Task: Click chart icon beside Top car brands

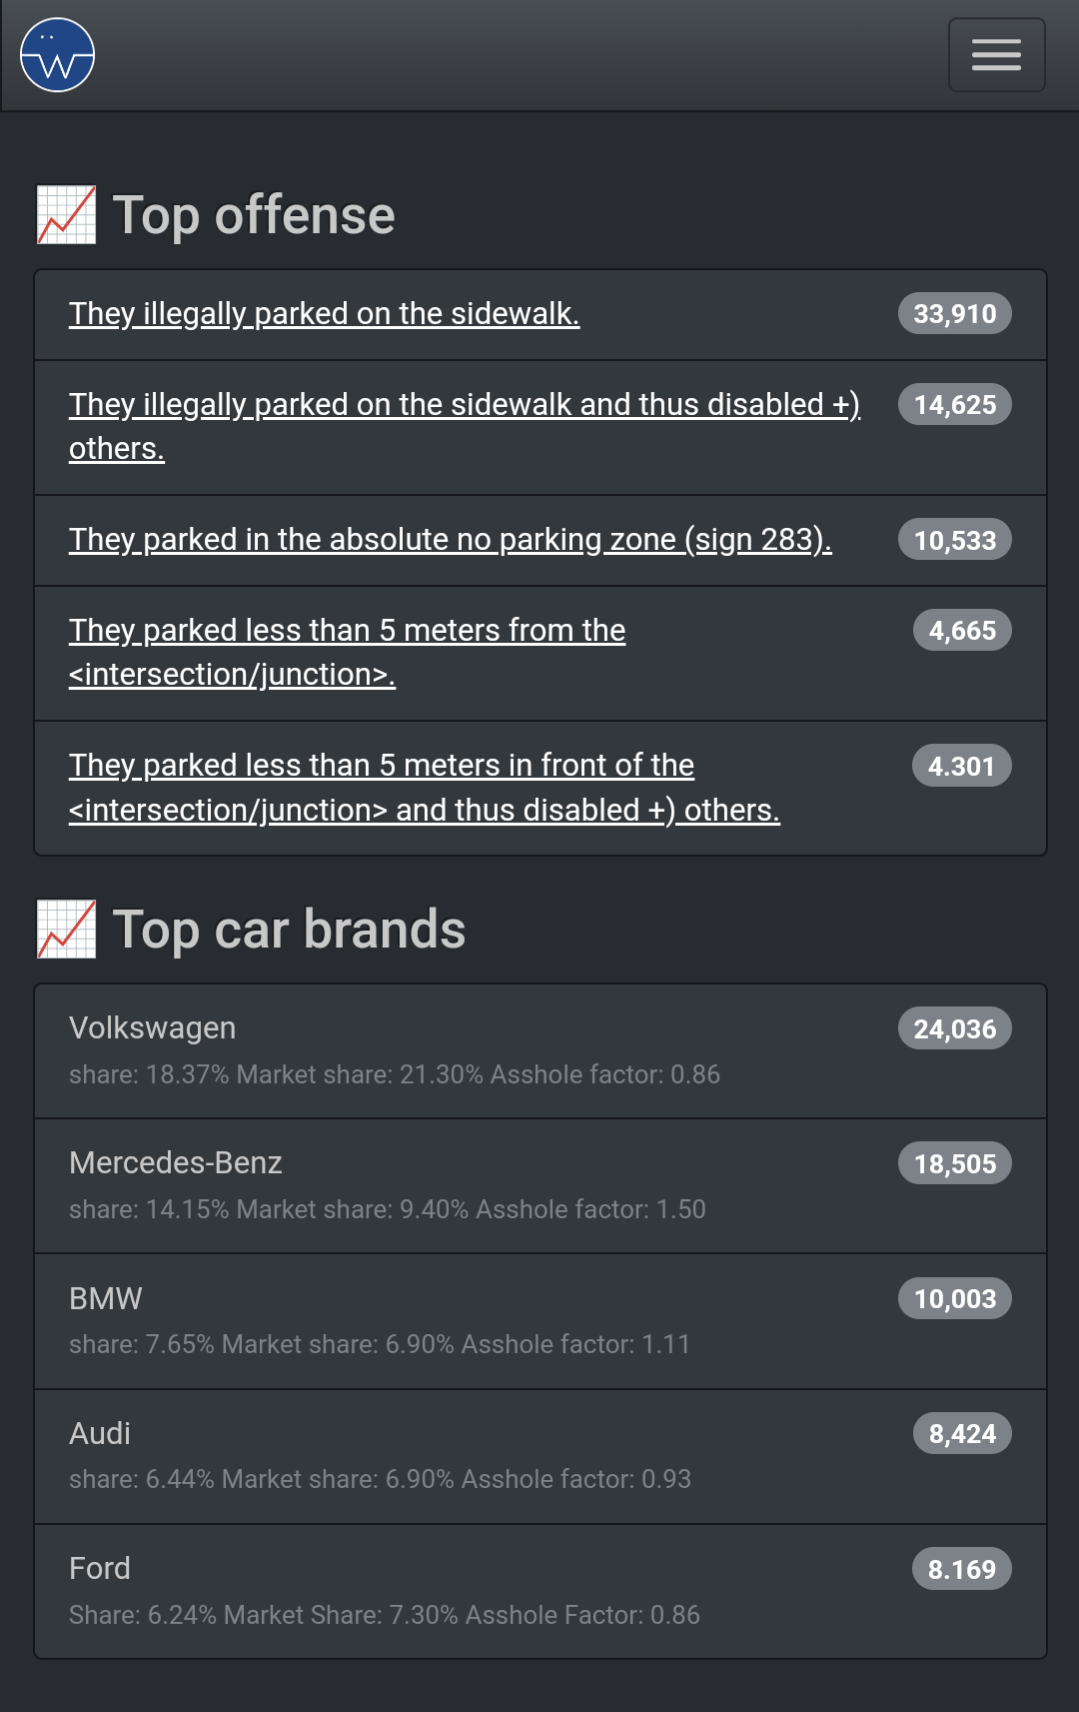Action: pos(66,929)
